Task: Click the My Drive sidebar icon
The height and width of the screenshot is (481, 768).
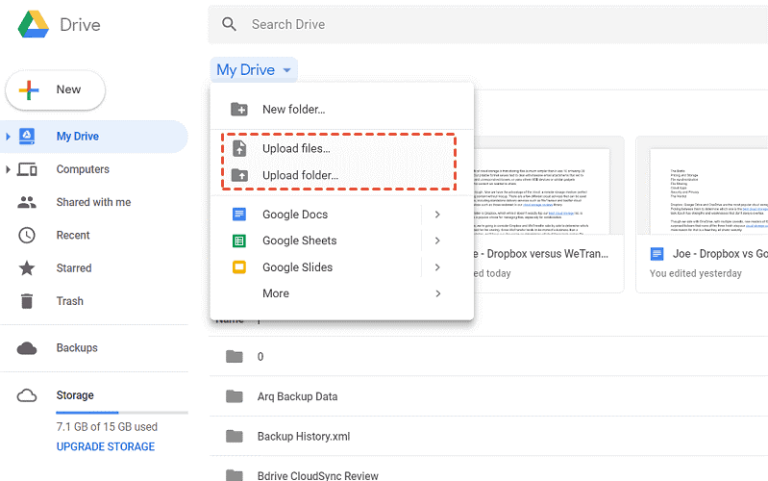Action: click(27, 136)
